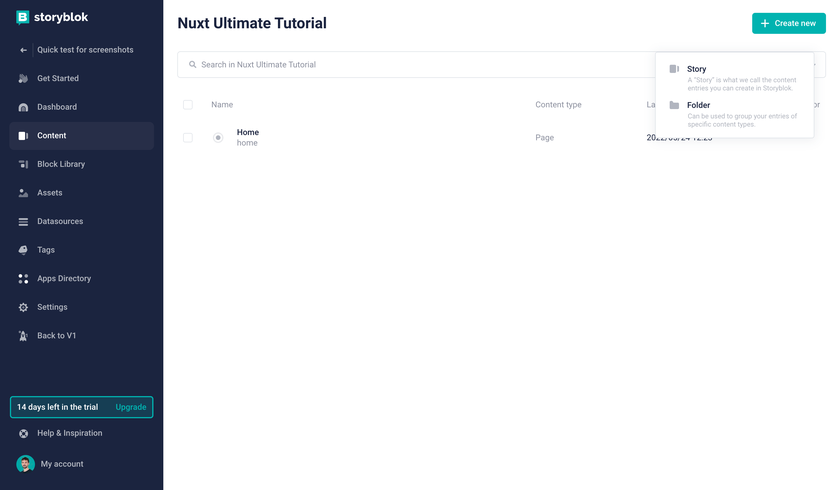
Task: Open Settings from the sidebar
Action: pyautogui.click(x=81, y=307)
